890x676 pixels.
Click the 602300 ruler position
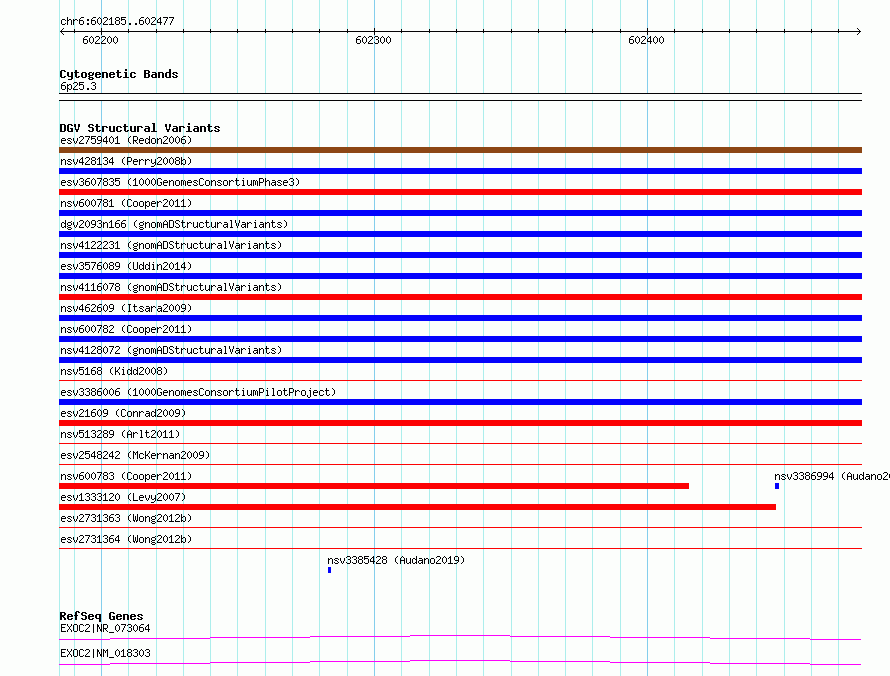(x=373, y=40)
